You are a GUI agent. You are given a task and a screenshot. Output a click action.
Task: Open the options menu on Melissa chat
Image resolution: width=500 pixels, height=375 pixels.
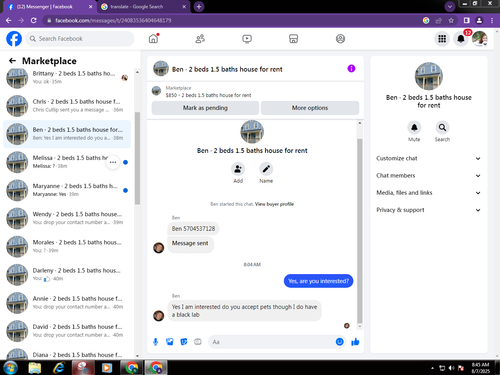[113, 162]
